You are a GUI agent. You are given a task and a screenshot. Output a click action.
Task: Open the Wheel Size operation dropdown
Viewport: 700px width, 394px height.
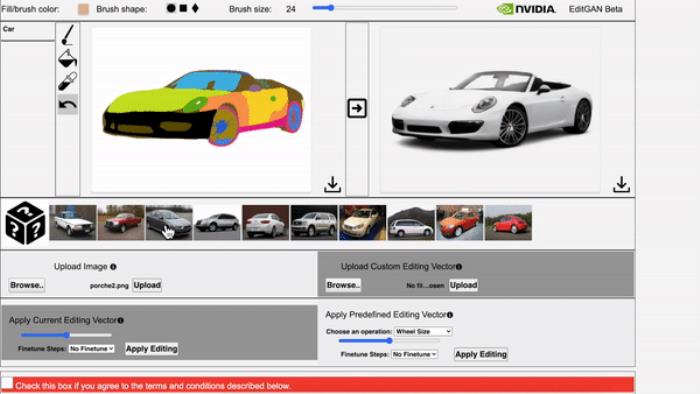pos(423,332)
